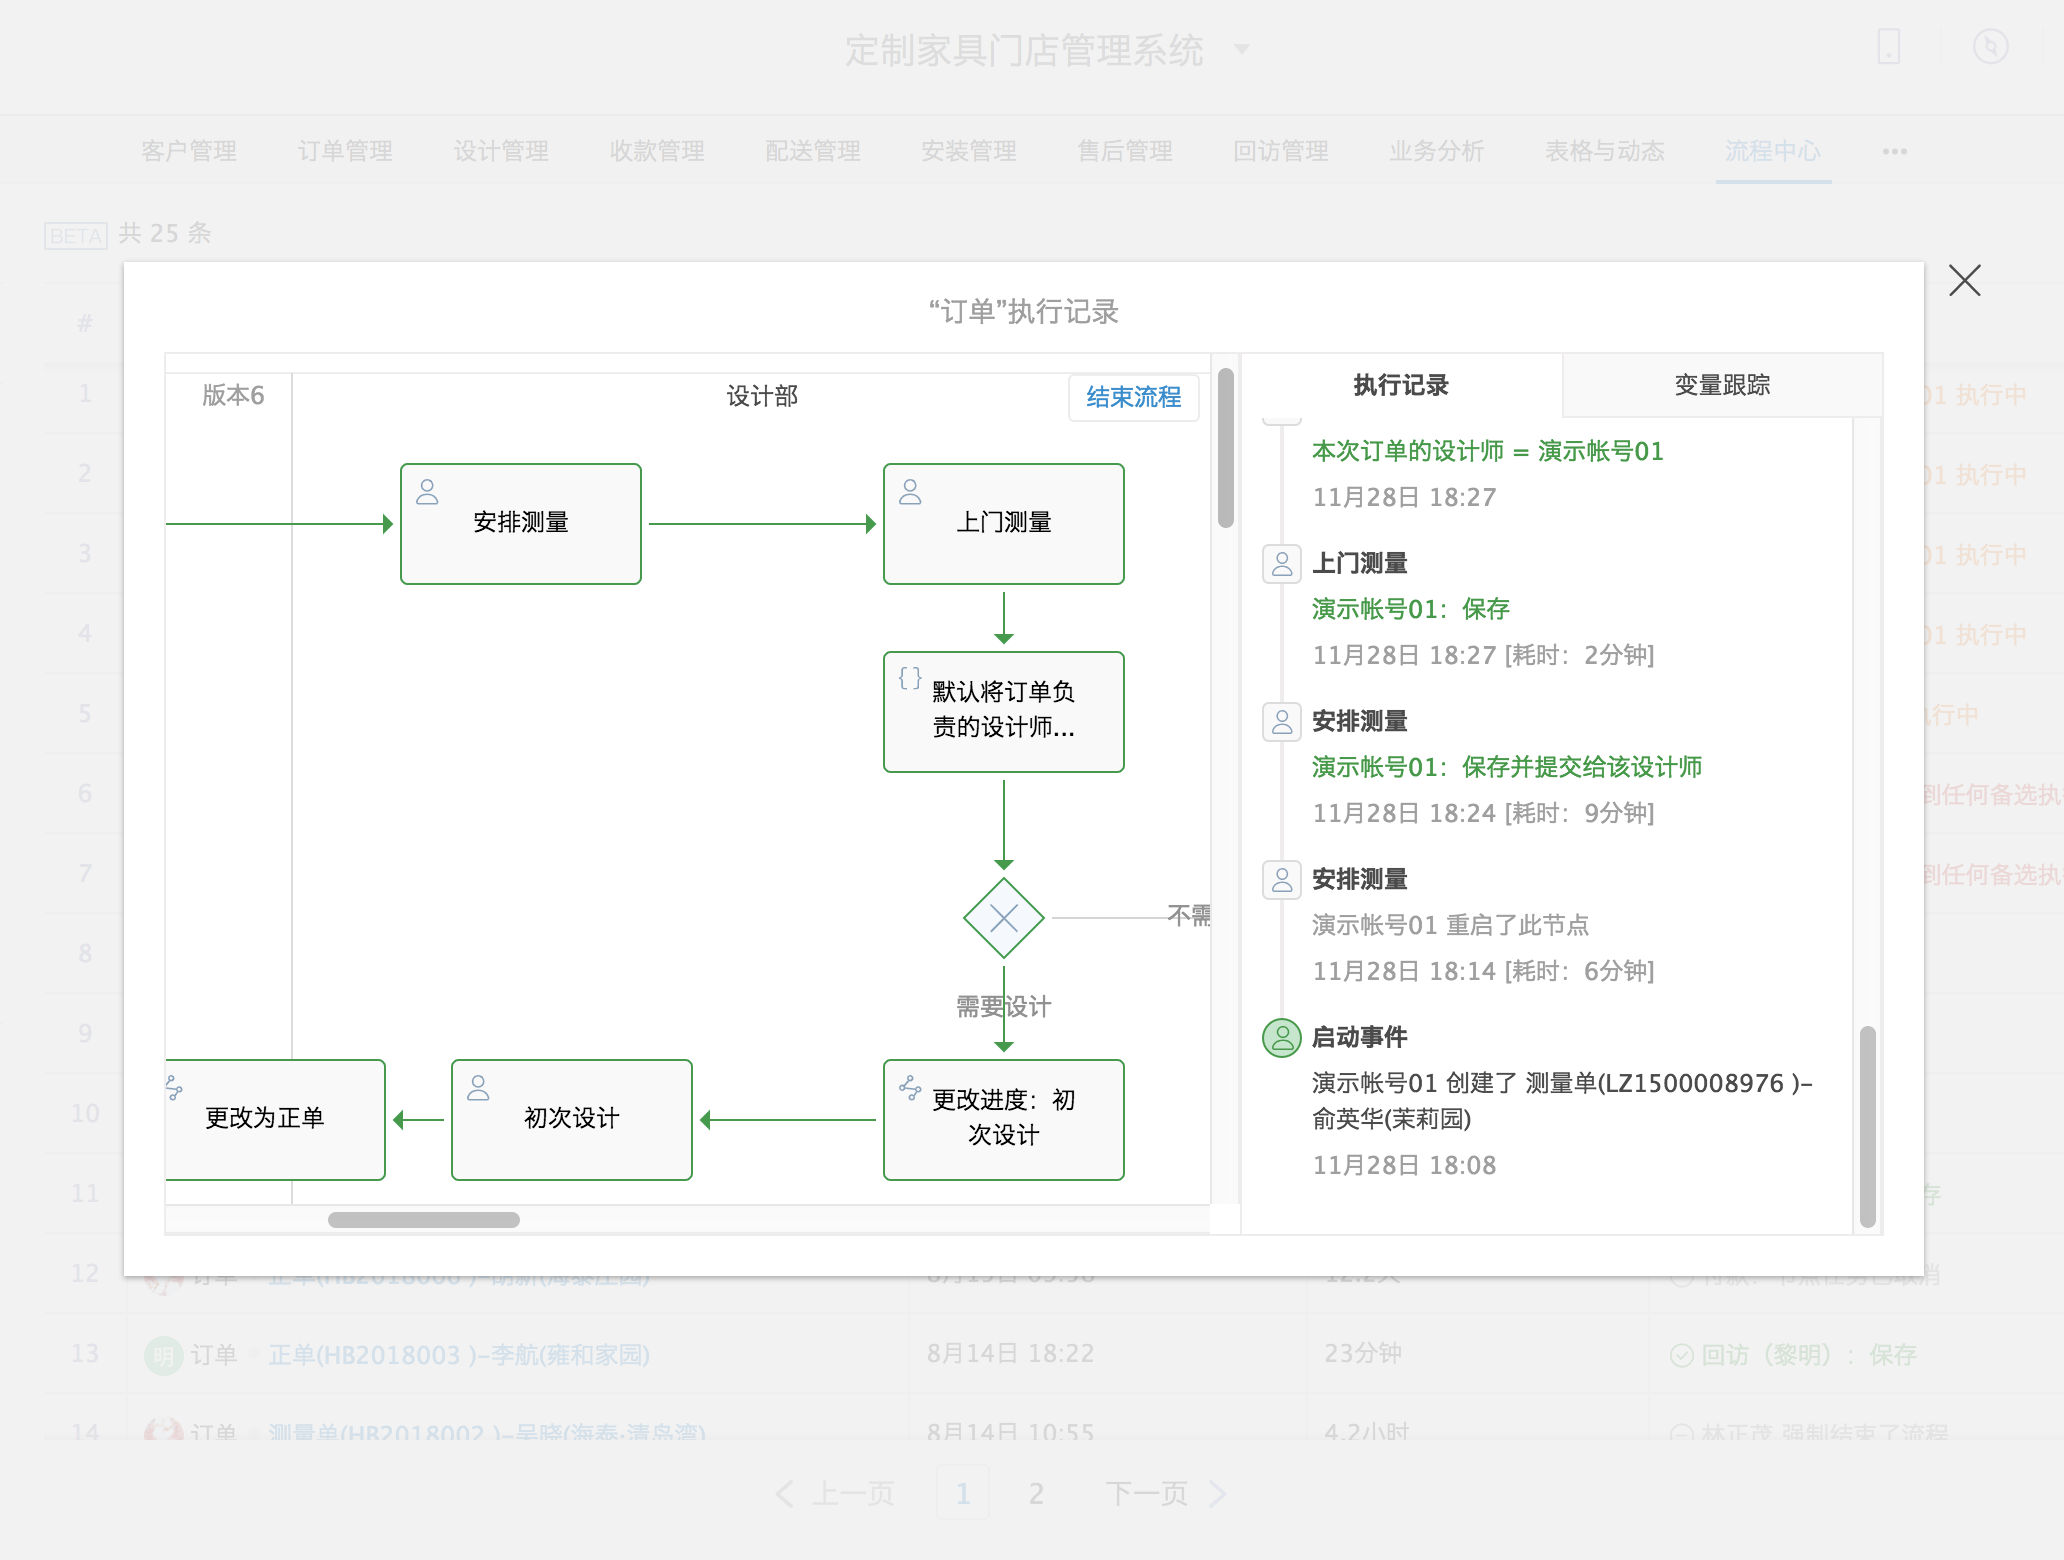The height and width of the screenshot is (1560, 2064).
Task: Click the 默认将订单负责的设计师 script node
Action: click(x=1004, y=712)
